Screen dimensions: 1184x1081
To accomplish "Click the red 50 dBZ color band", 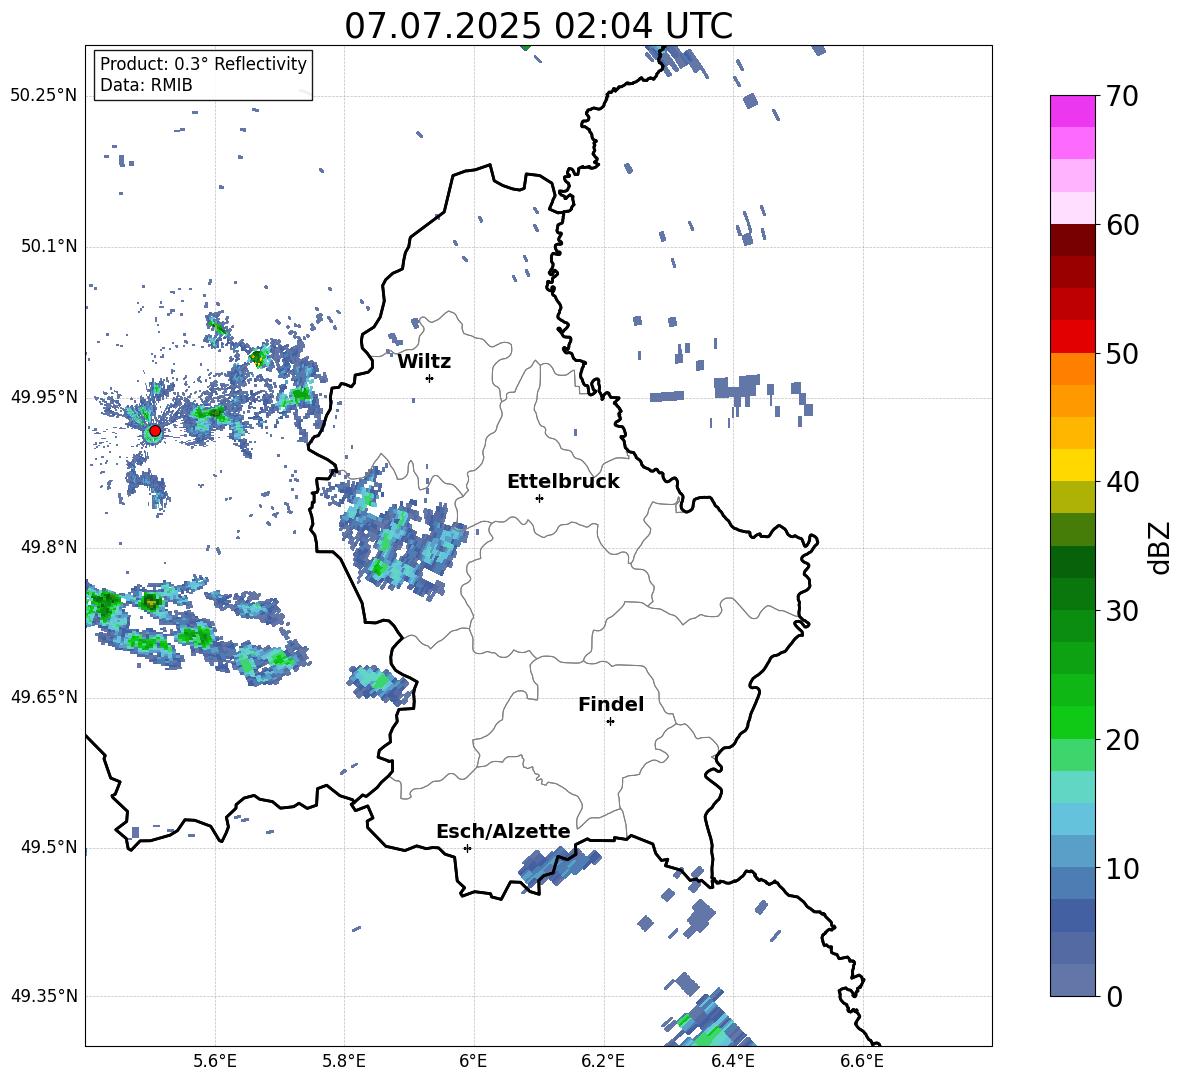I will pyautogui.click(x=1072, y=337).
